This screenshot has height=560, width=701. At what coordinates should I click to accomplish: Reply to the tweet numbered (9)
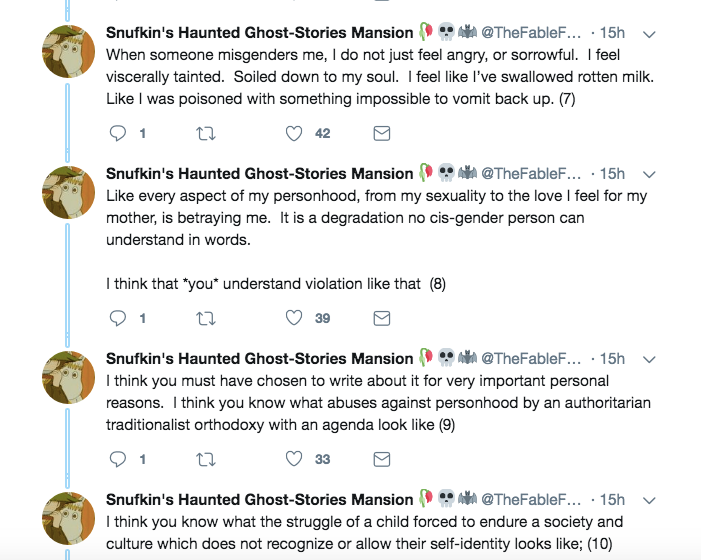(x=118, y=459)
